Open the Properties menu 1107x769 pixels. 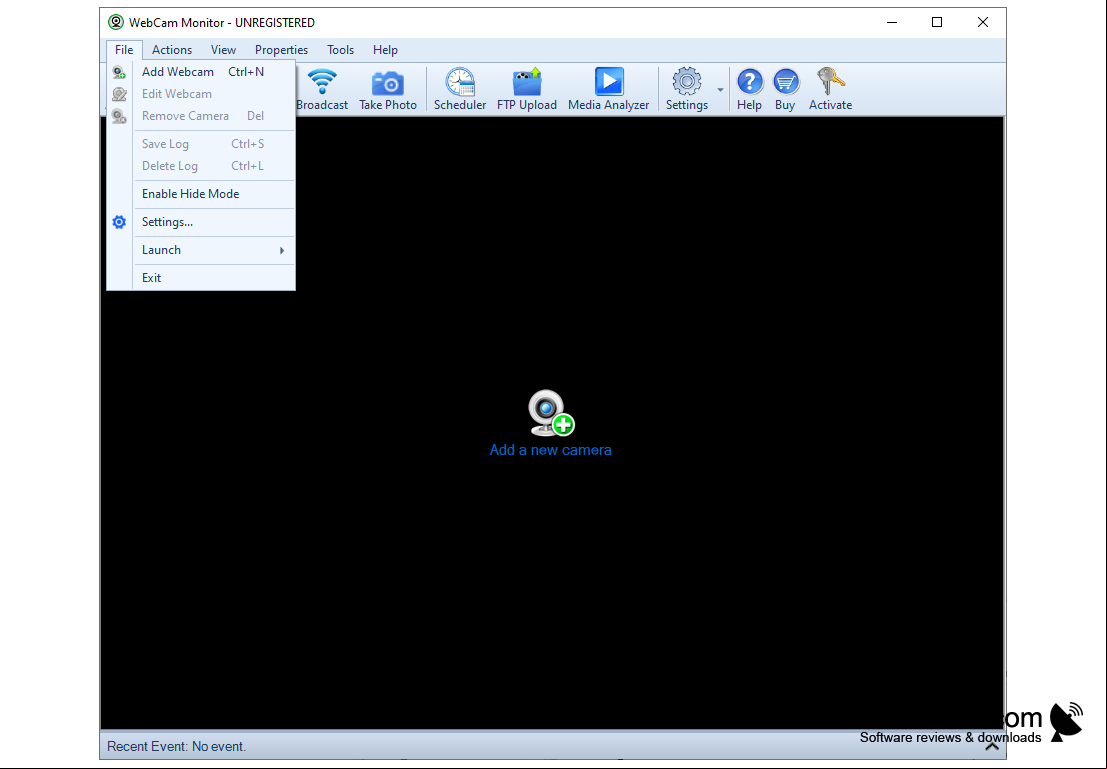281,49
